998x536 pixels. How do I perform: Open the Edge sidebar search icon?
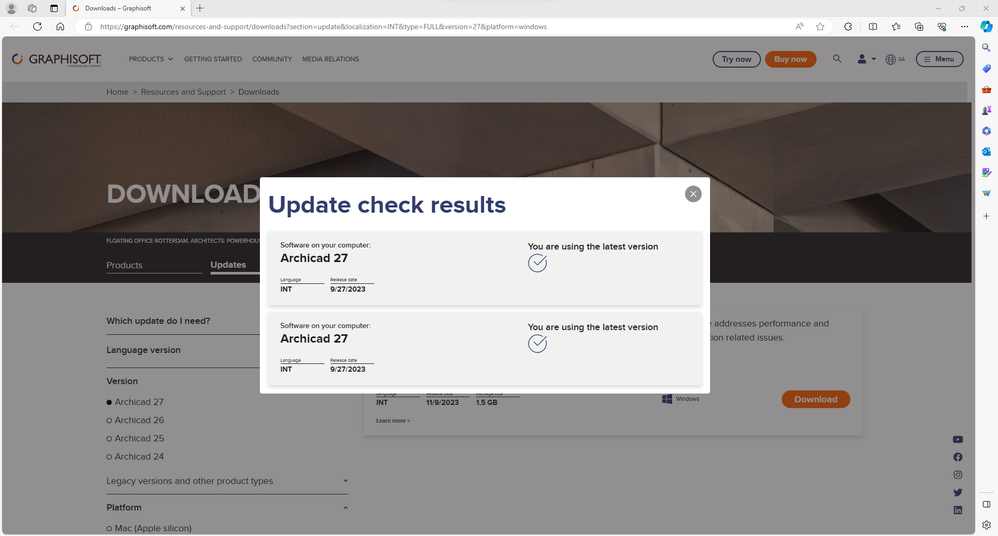click(x=986, y=48)
